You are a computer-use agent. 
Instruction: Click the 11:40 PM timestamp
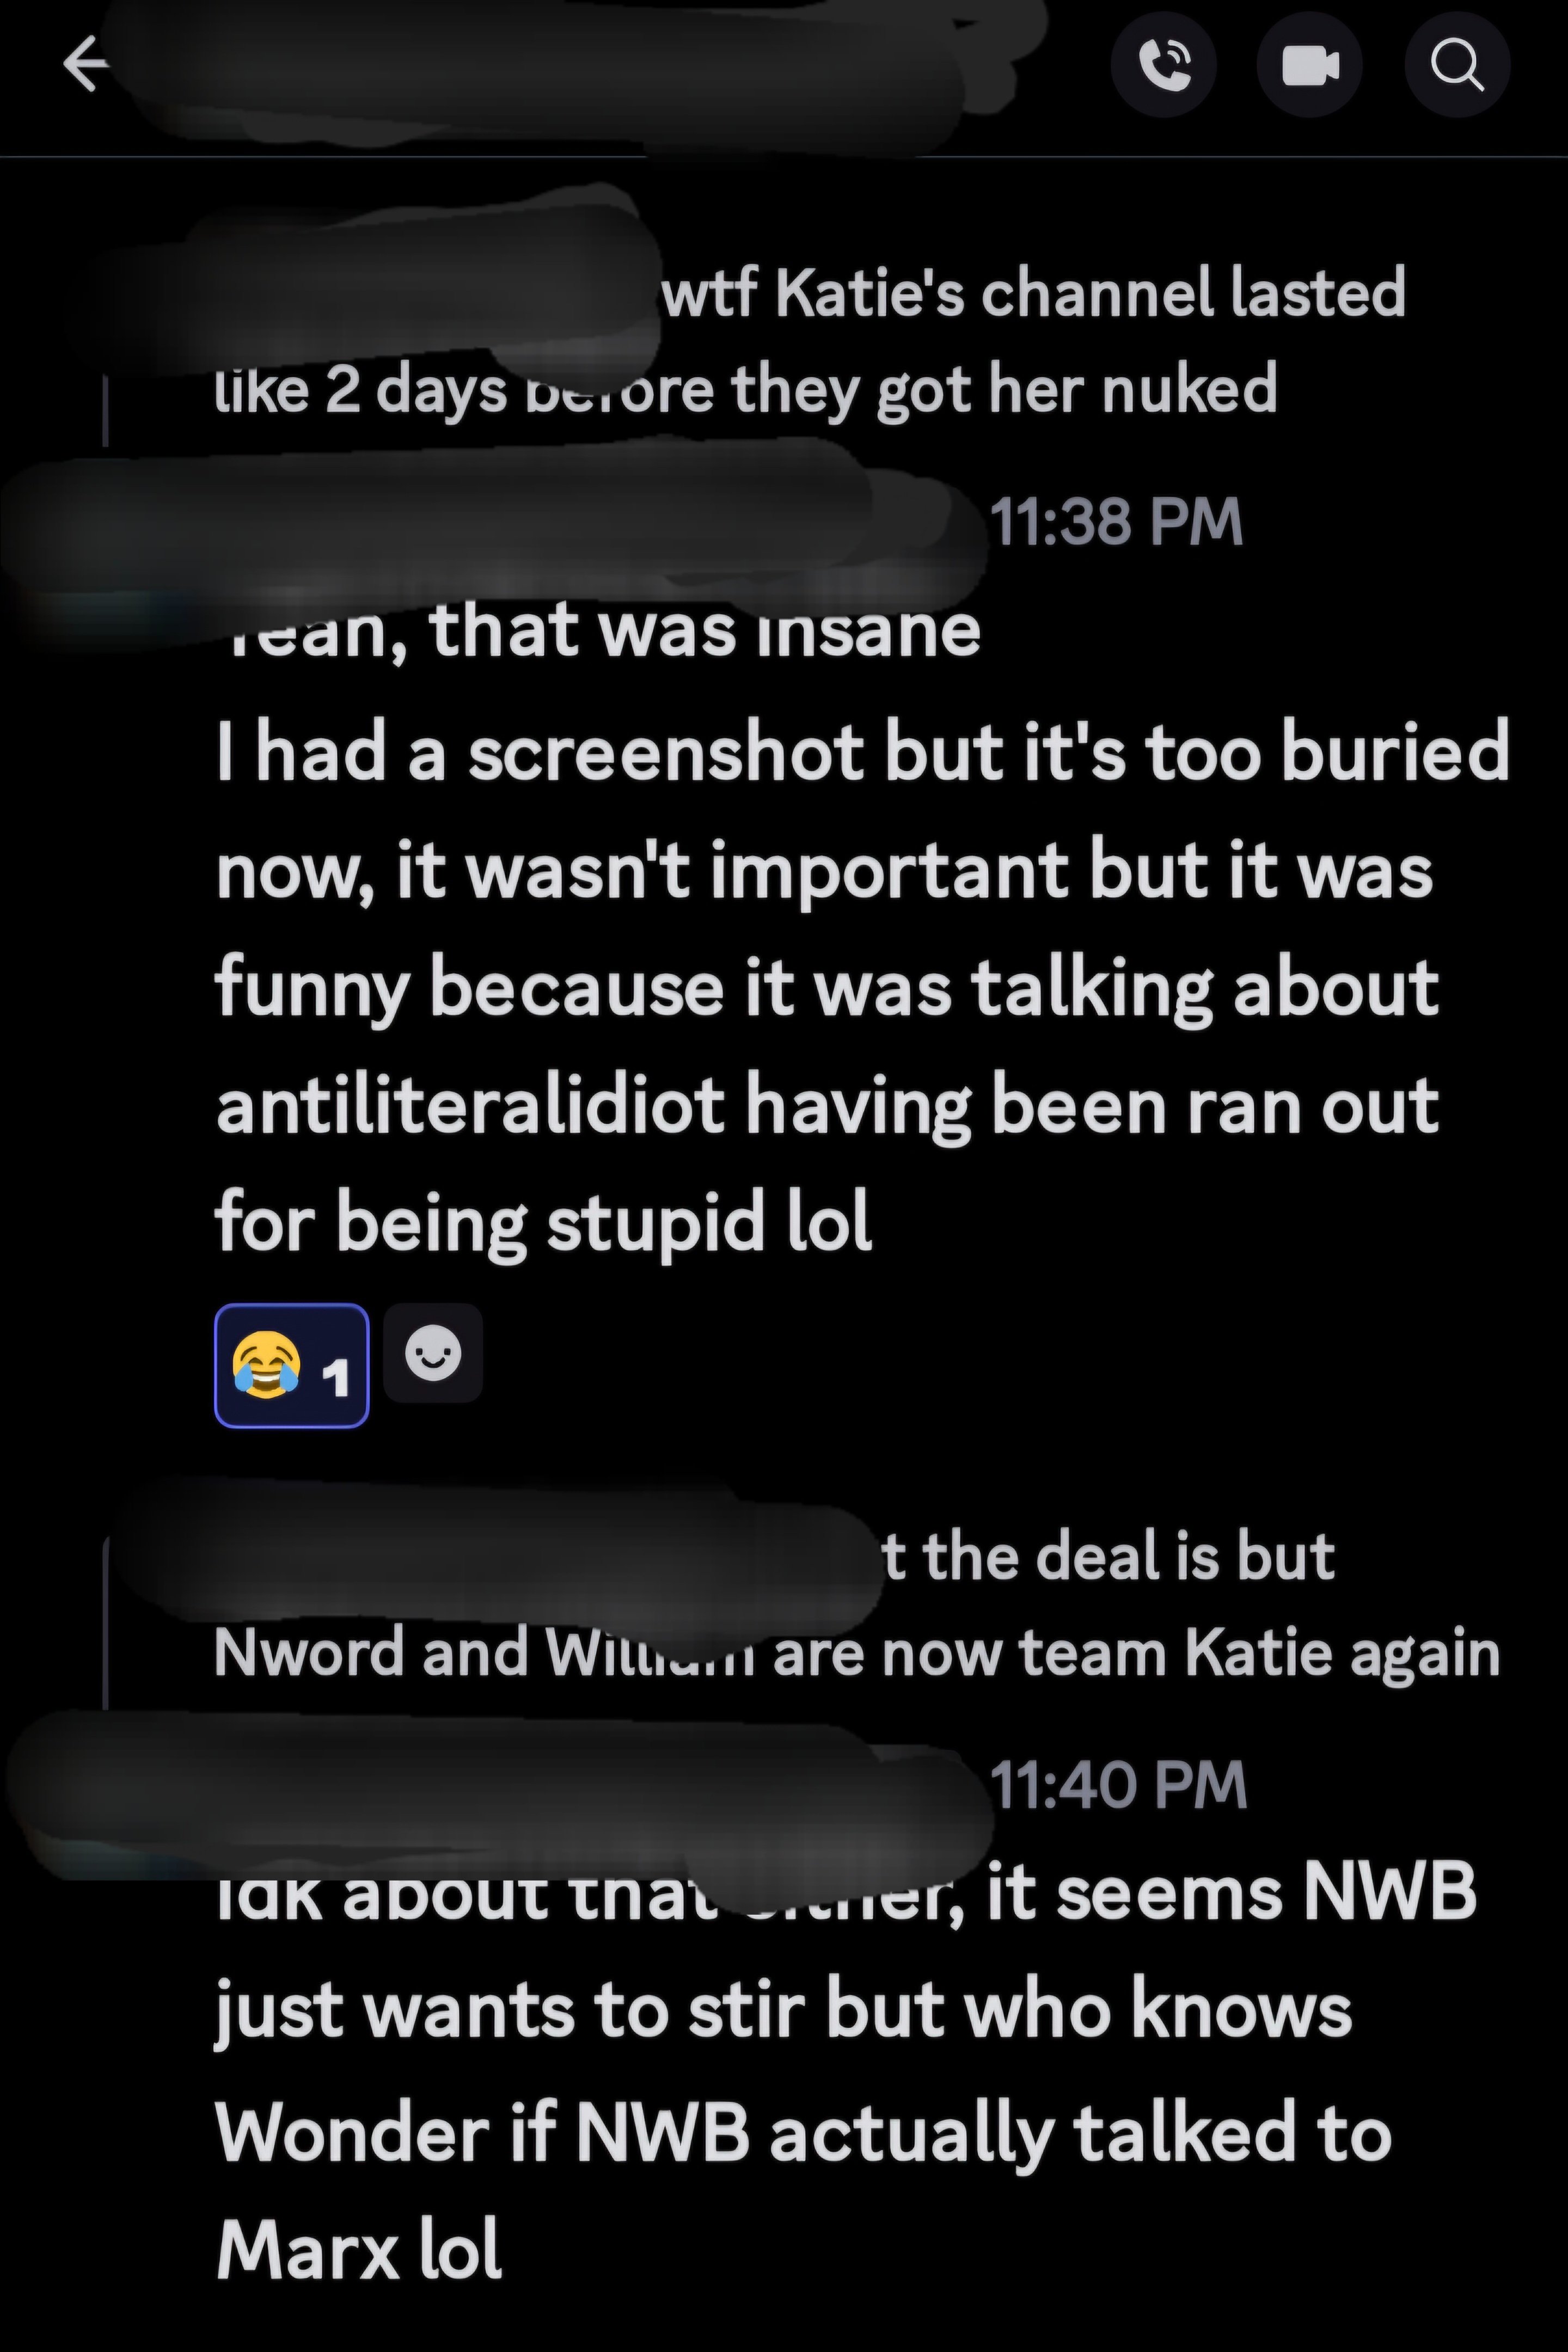click(1118, 1785)
